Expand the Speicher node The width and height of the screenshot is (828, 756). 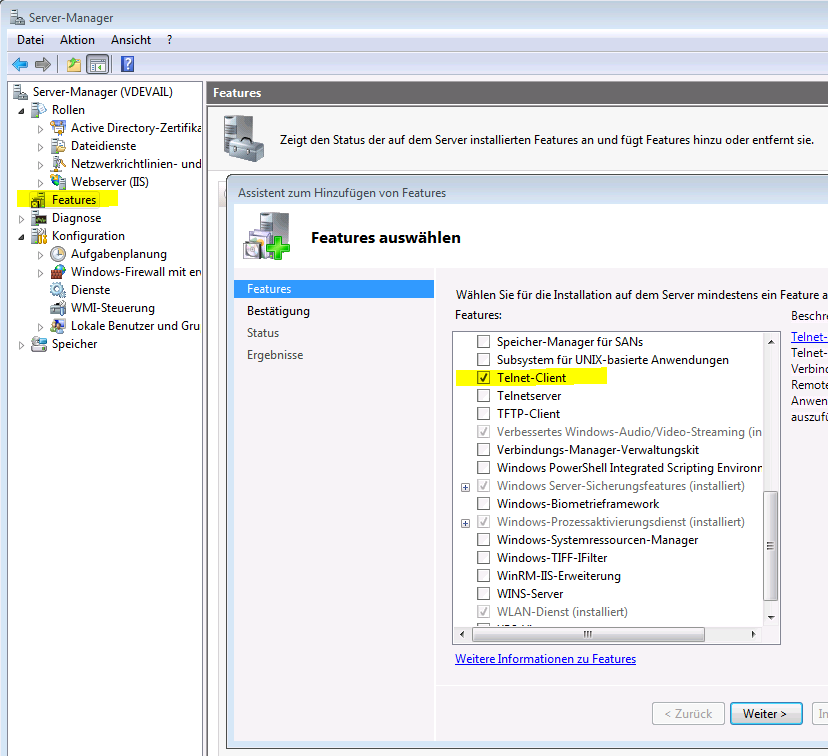click(x=21, y=345)
